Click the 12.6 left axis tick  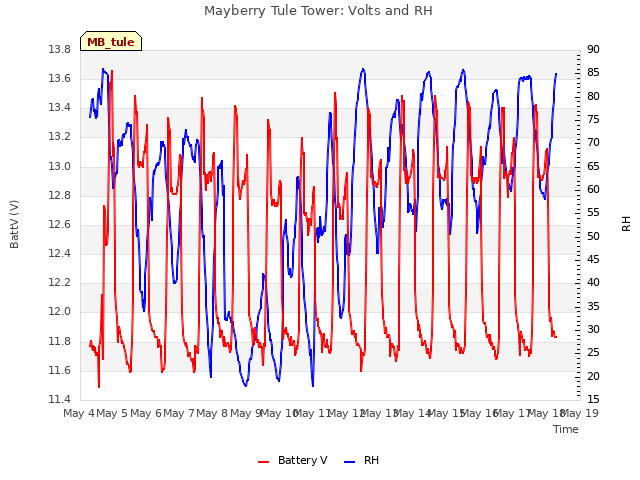tap(60, 224)
